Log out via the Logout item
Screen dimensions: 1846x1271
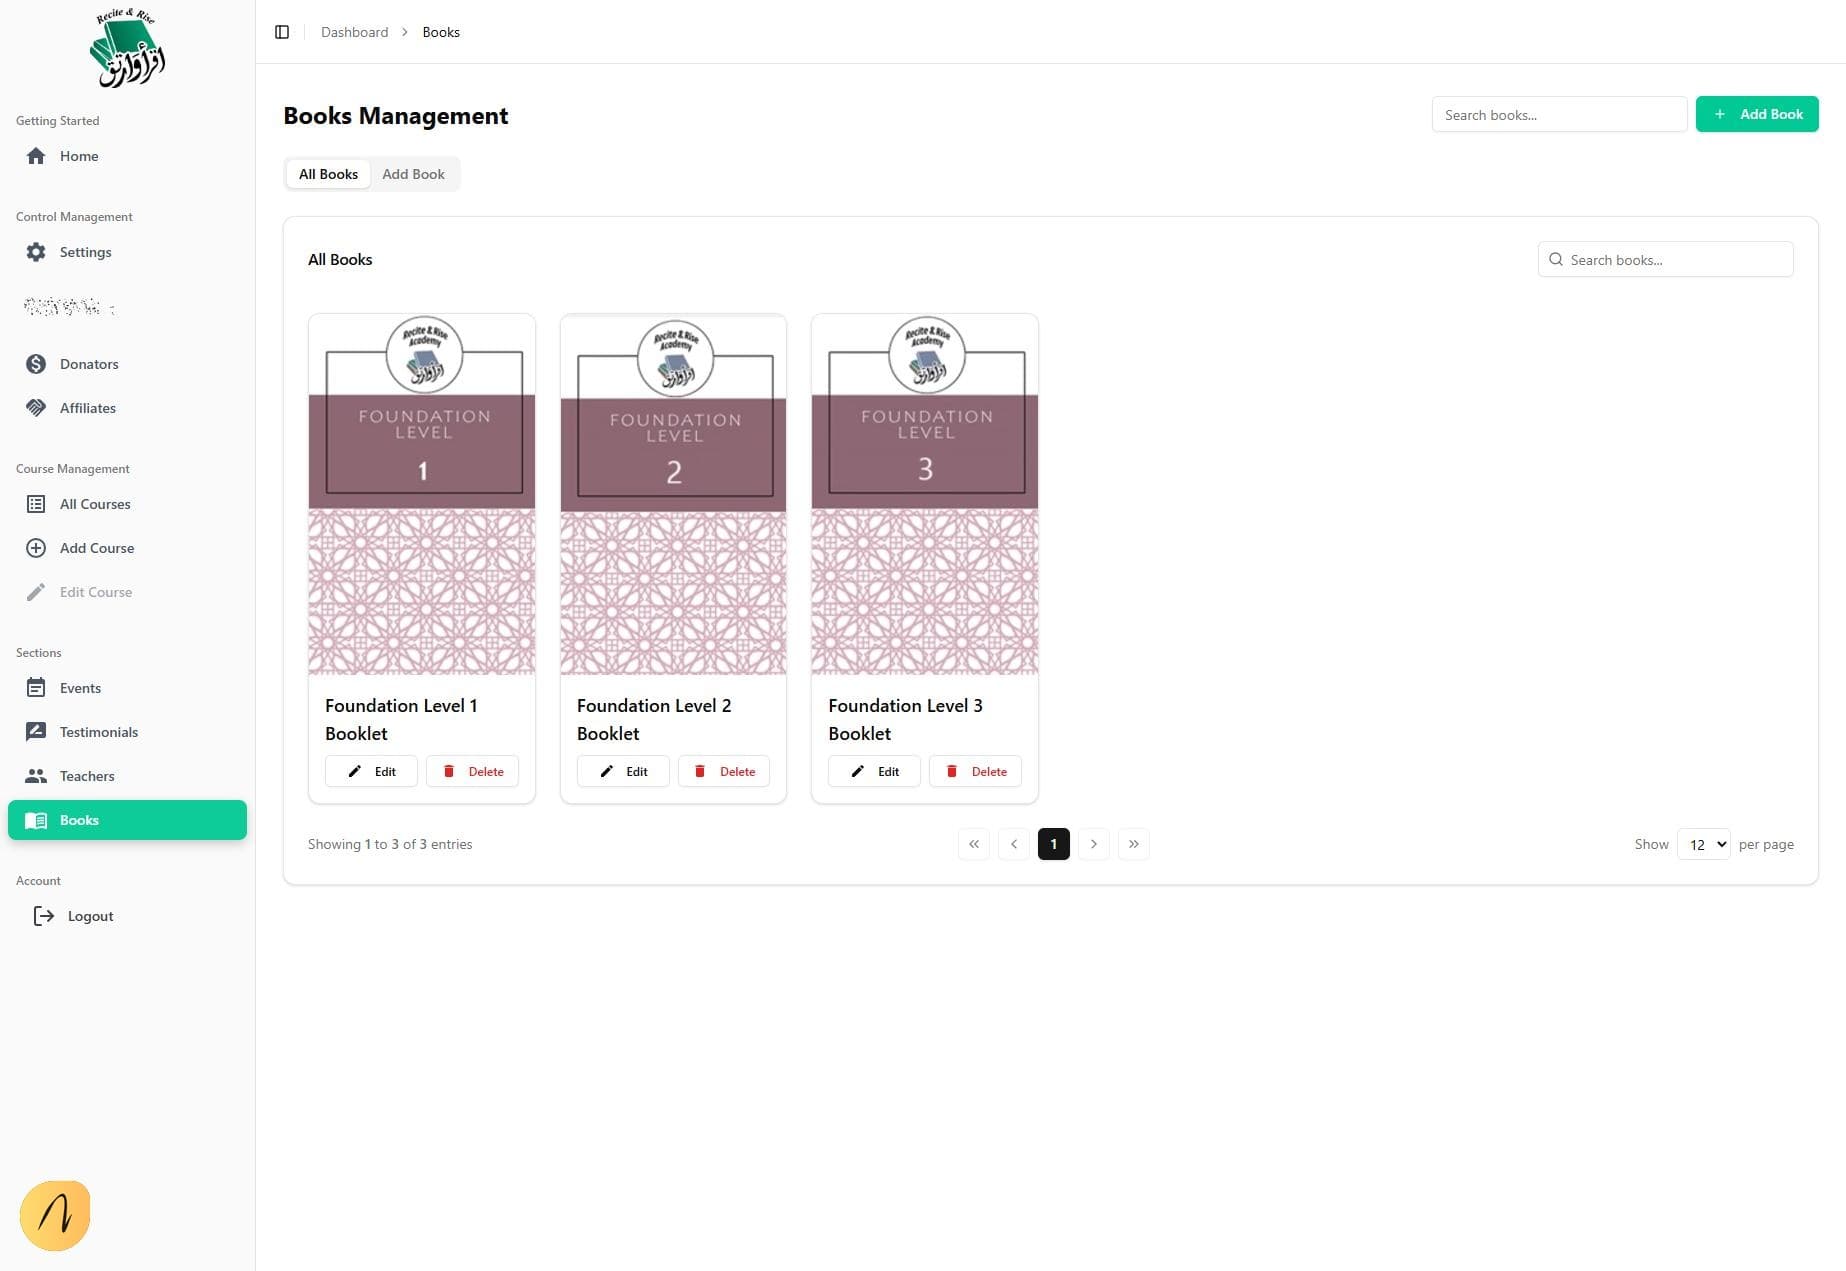click(x=89, y=916)
